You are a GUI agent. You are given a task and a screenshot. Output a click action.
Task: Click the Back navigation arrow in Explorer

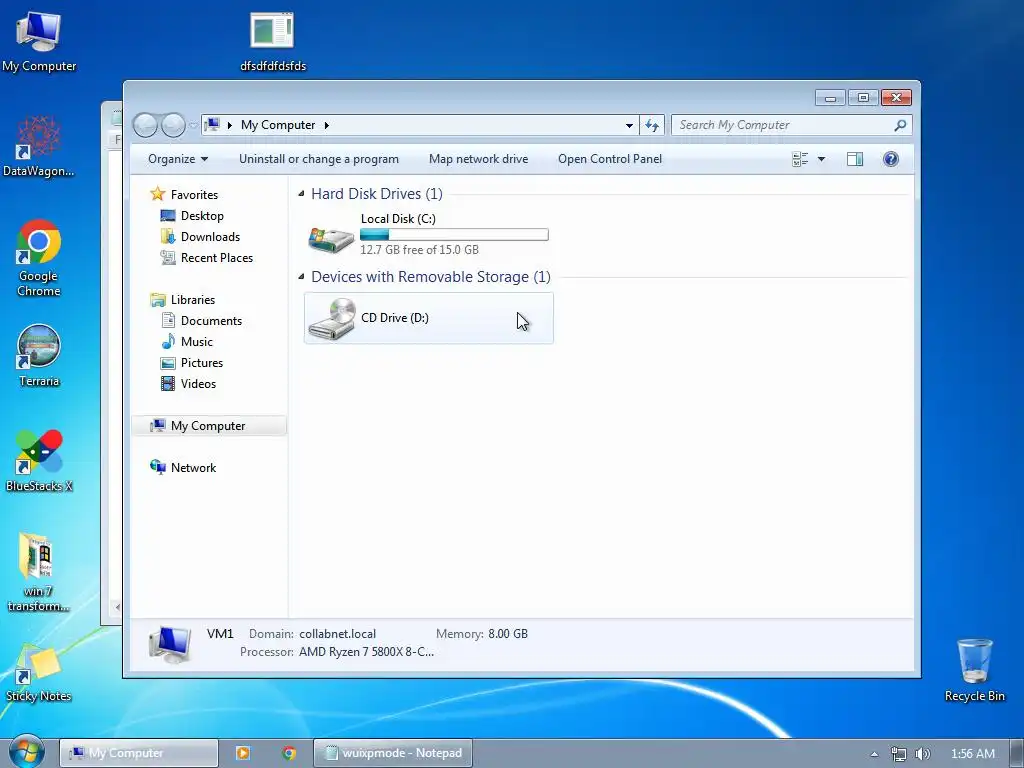145,125
